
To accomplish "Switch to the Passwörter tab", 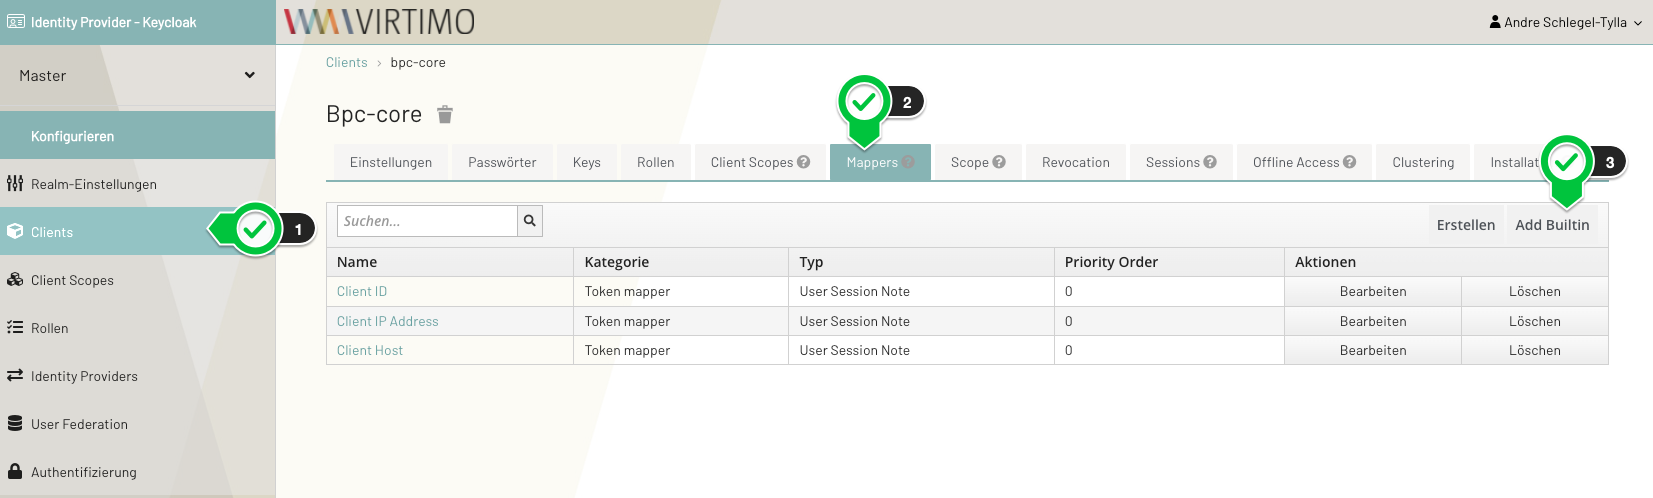I will tap(502, 162).
